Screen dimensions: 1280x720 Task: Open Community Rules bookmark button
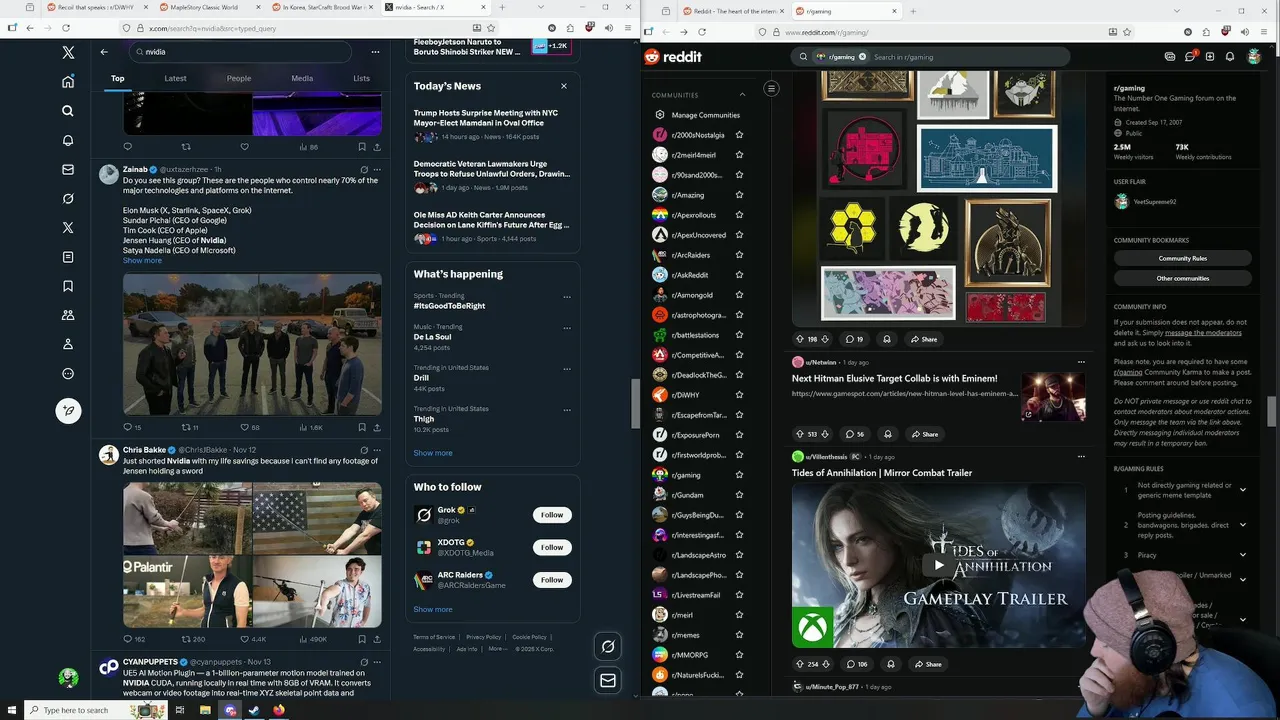tap(1183, 258)
